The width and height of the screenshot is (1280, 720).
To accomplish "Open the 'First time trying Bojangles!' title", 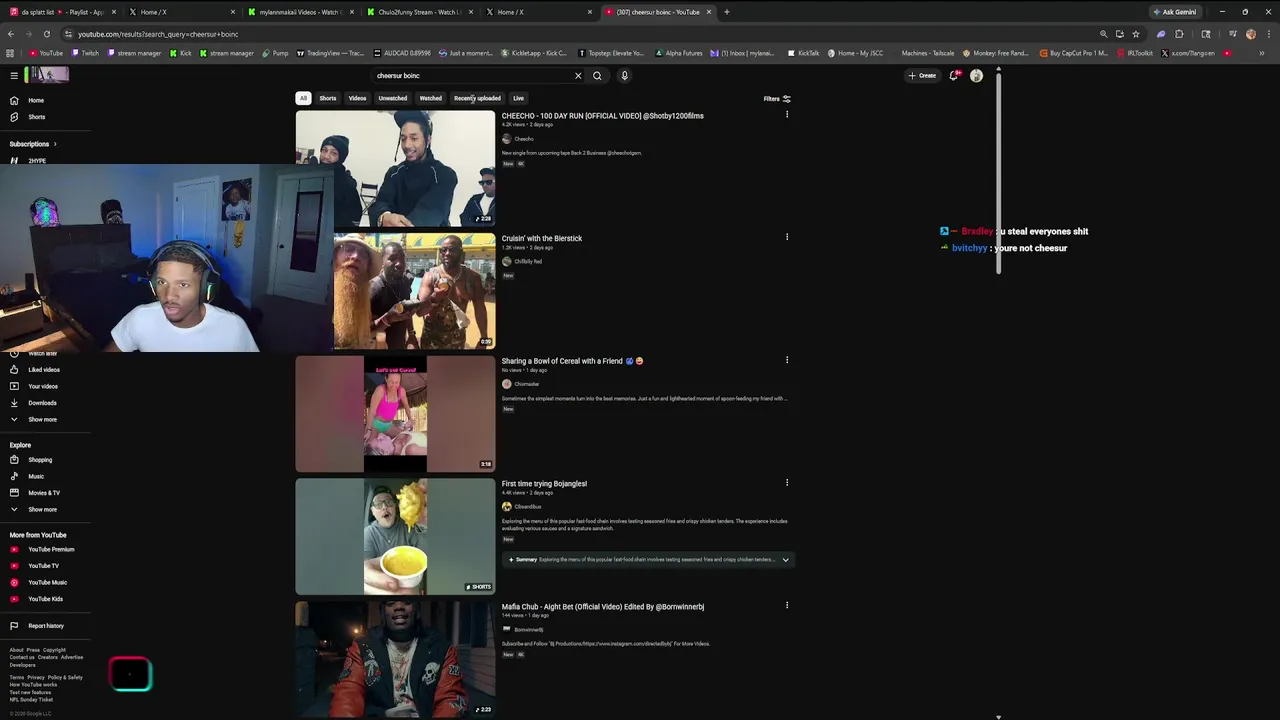I will 544,484.
